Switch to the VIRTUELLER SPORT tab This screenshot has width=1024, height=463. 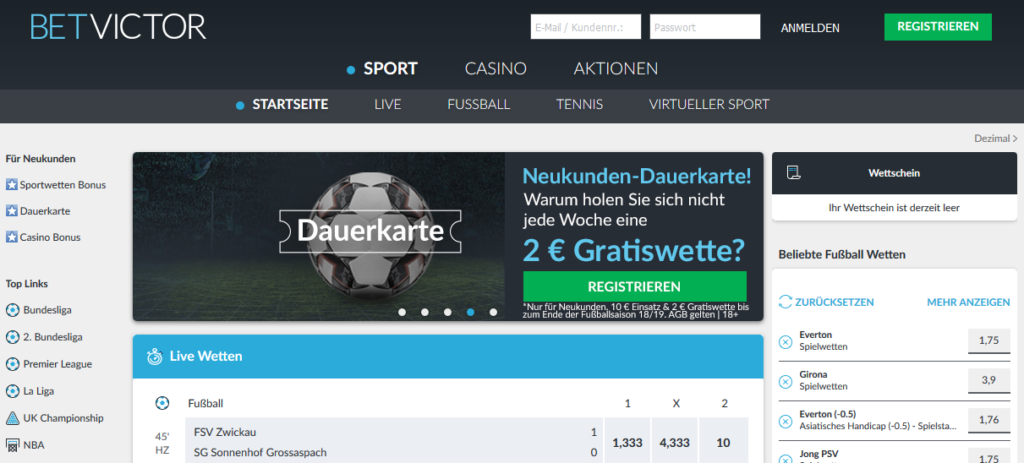pos(709,104)
